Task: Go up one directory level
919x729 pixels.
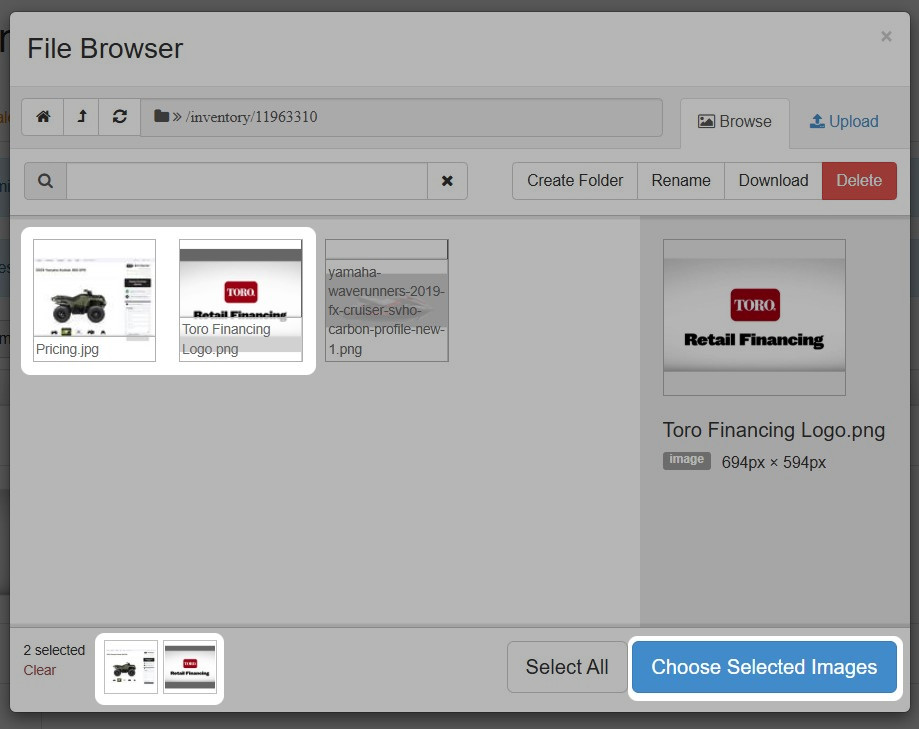Action: tap(82, 117)
